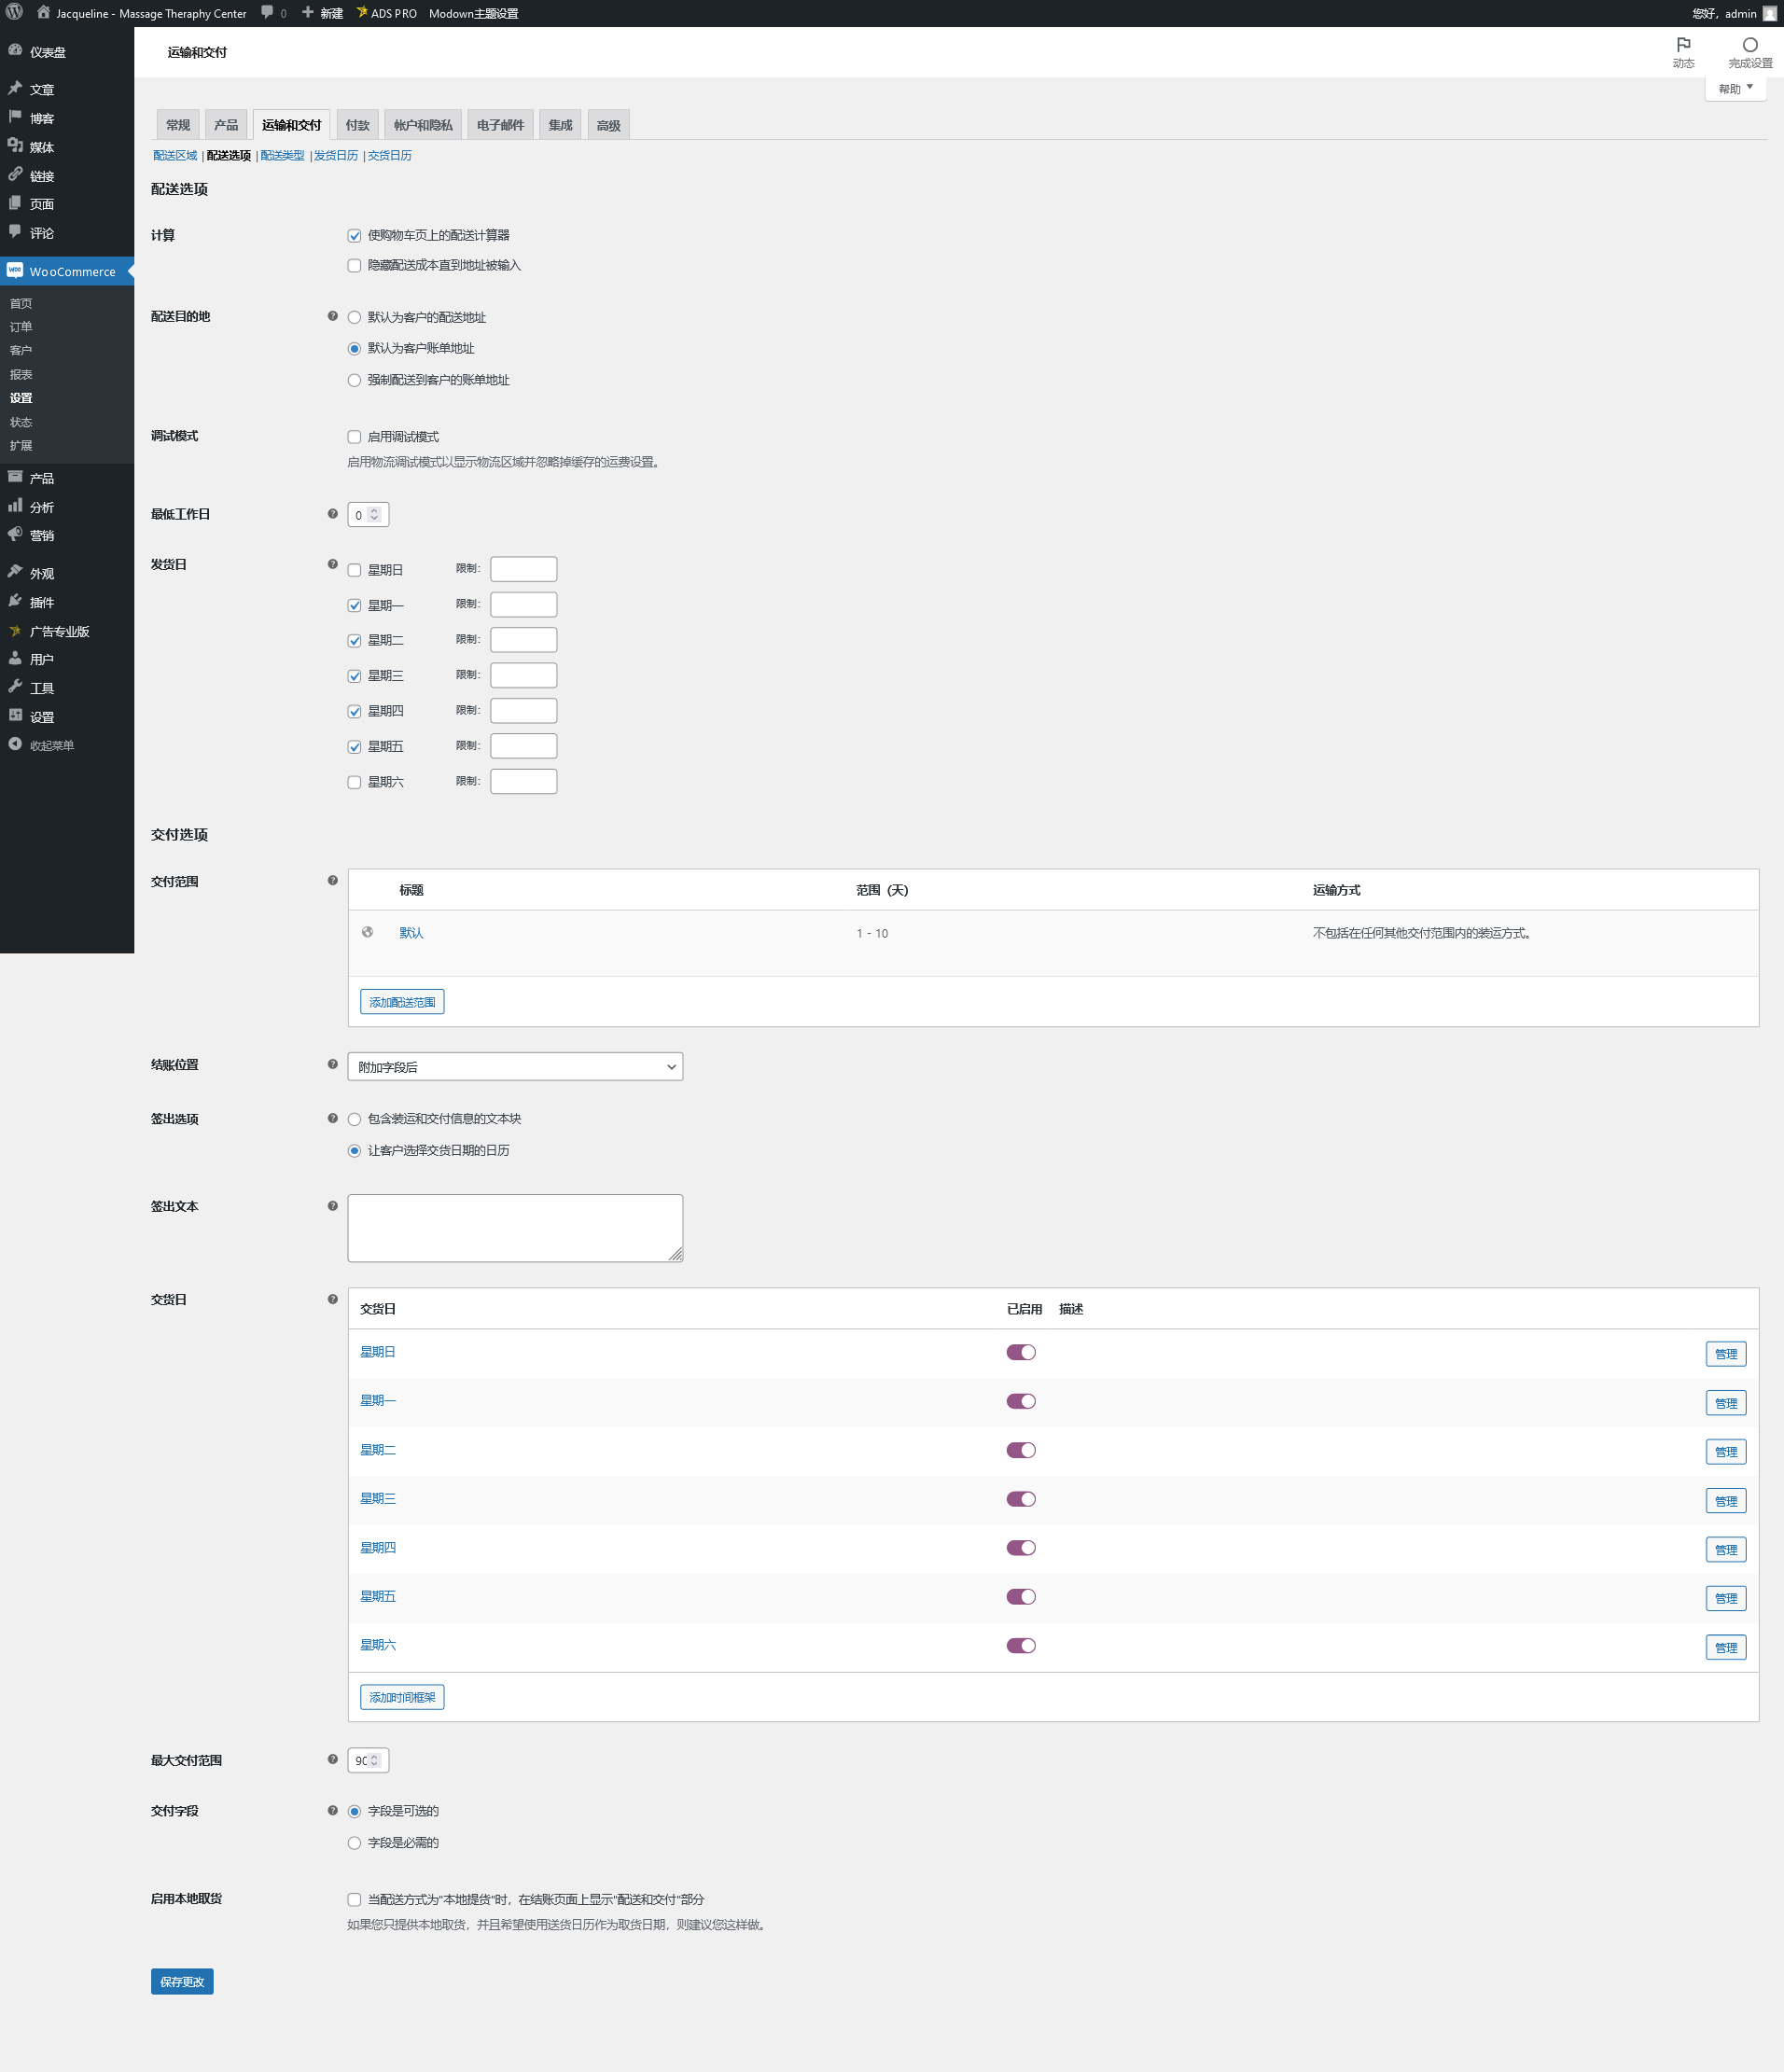Click help icon next to 交付范围

click(333, 881)
